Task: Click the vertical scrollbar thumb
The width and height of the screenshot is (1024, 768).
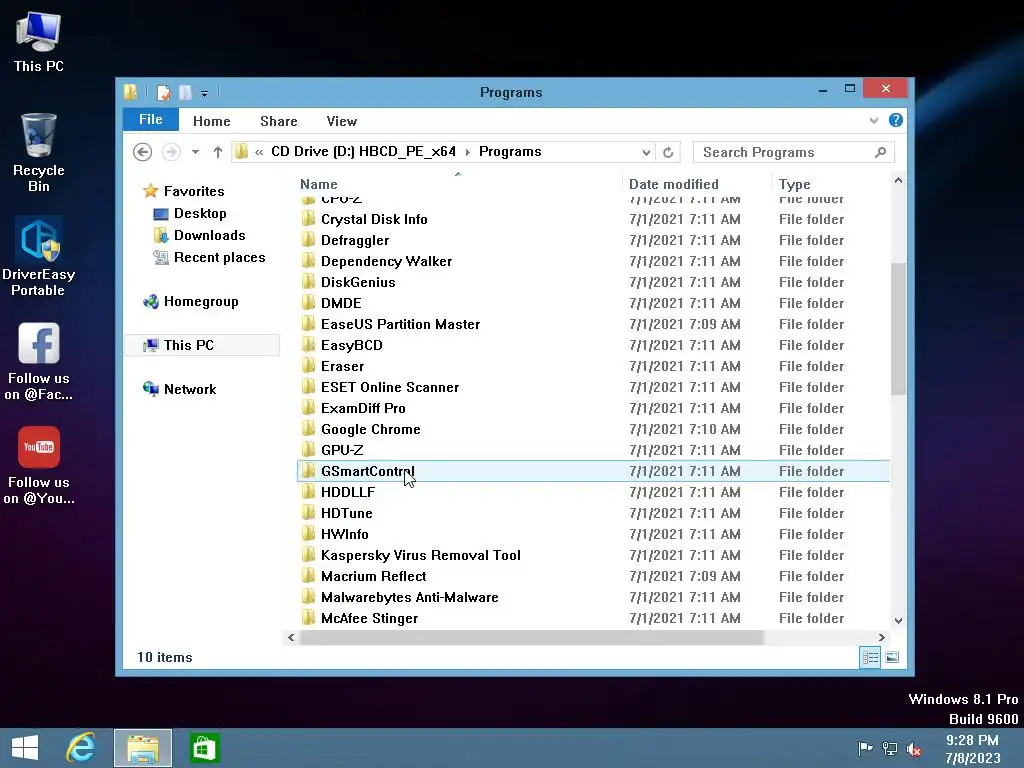Action: coord(898,328)
